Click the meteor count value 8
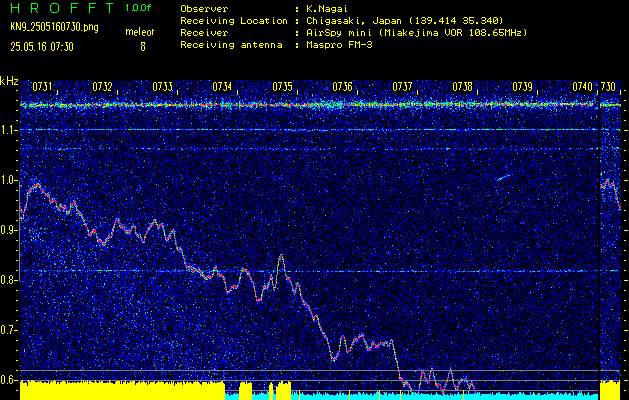The height and width of the screenshot is (400, 629). click(x=142, y=47)
